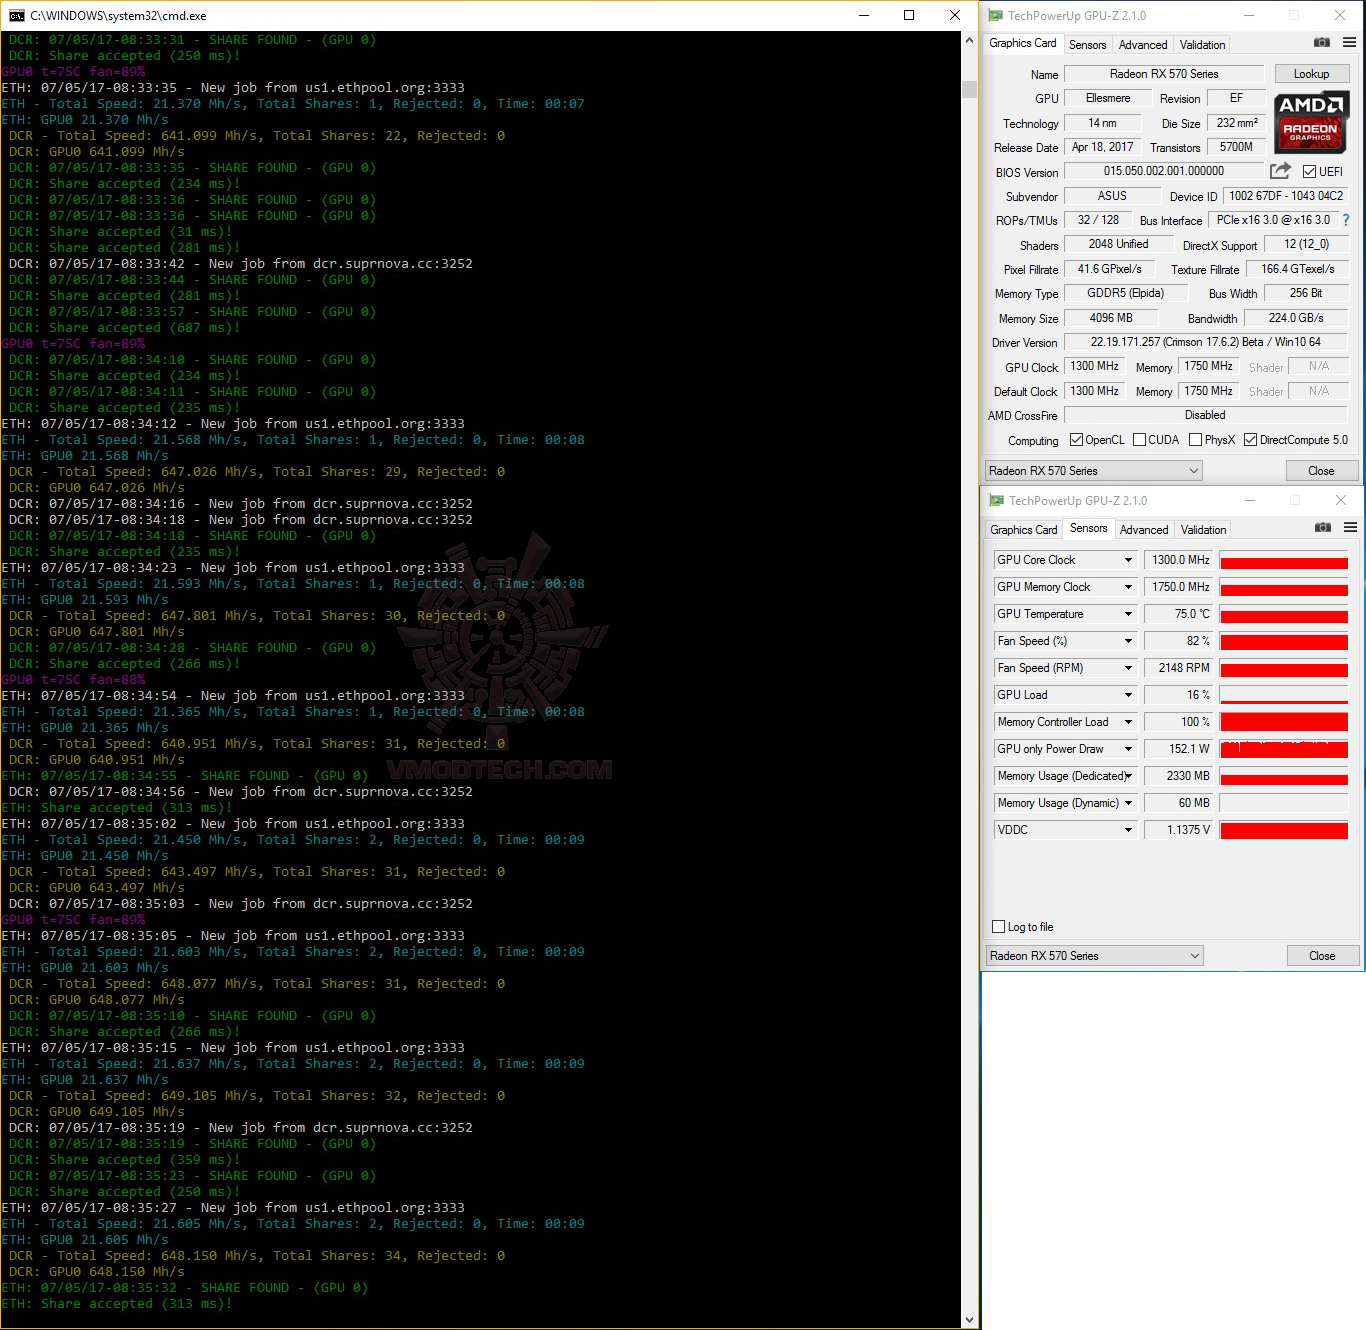Switch to Validation tab in Sensors GPU-Z window
The image size is (1366, 1330).
(x=1203, y=530)
